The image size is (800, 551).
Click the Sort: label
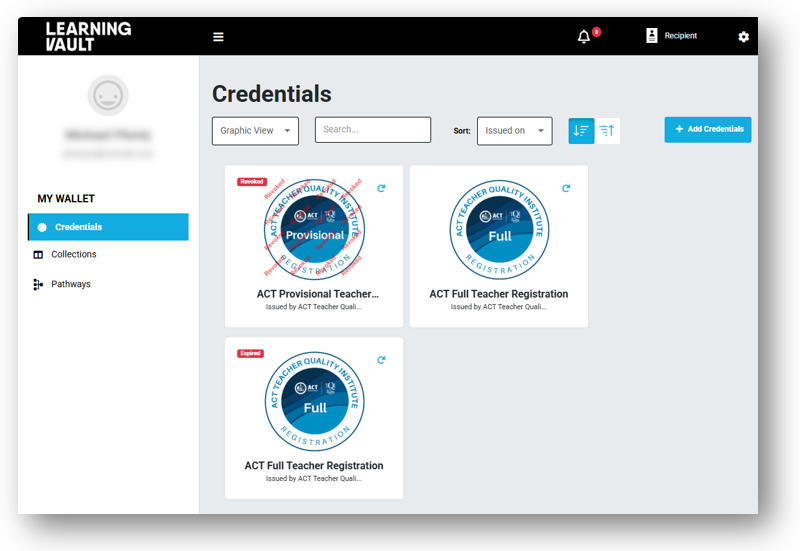coord(462,131)
